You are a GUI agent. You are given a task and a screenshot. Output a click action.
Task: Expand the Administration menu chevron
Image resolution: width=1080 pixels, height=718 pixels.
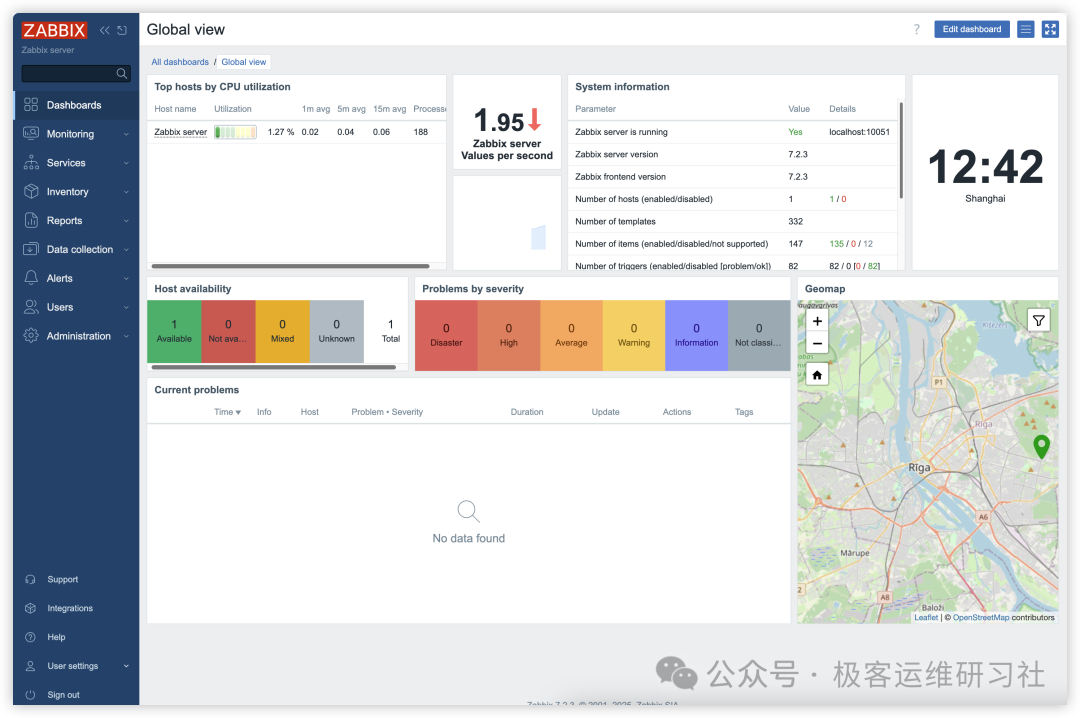(126, 336)
